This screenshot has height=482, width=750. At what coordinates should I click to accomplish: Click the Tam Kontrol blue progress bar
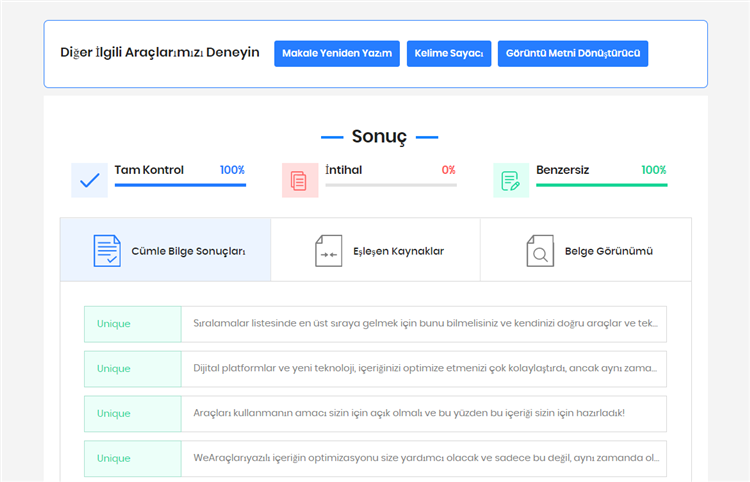(x=180, y=185)
